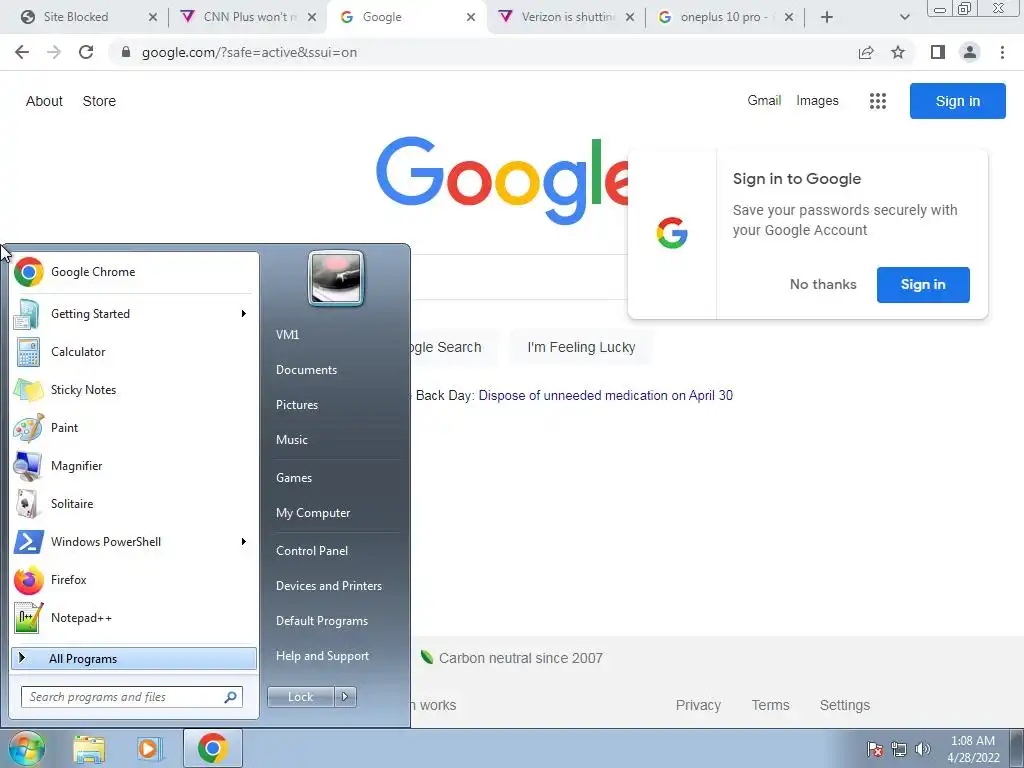Toggle the Chrome side panel
Image resolution: width=1024 pixels, height=768 pixels.
(938, 52)
